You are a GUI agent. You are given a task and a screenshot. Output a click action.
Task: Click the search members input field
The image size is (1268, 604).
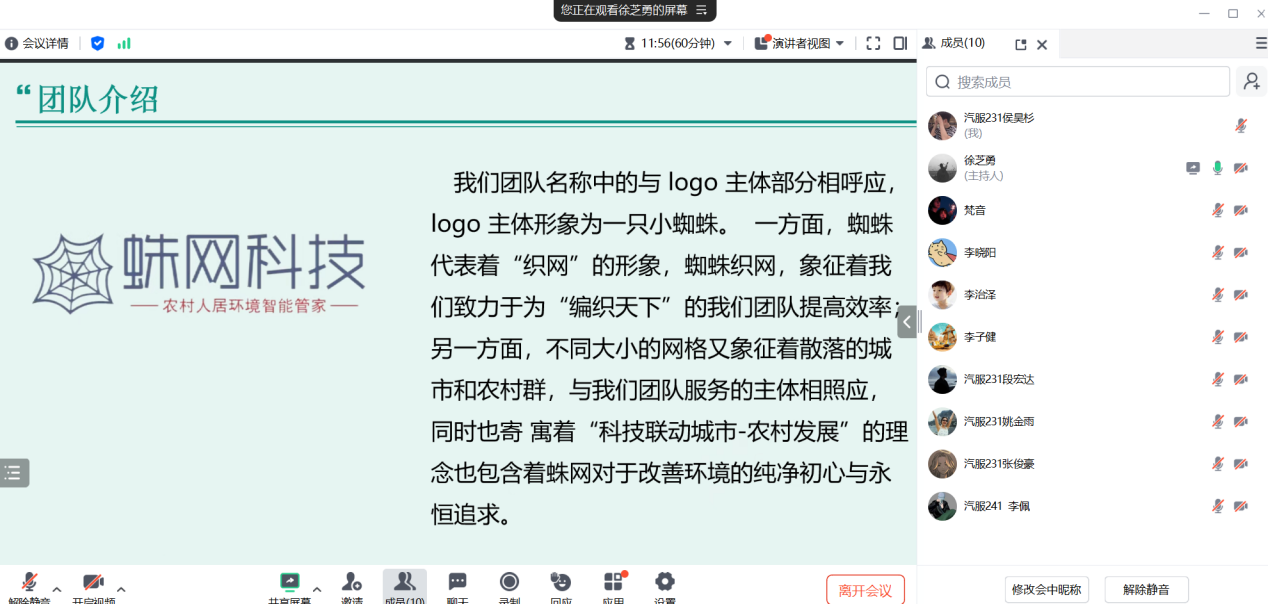[1085, 82]
